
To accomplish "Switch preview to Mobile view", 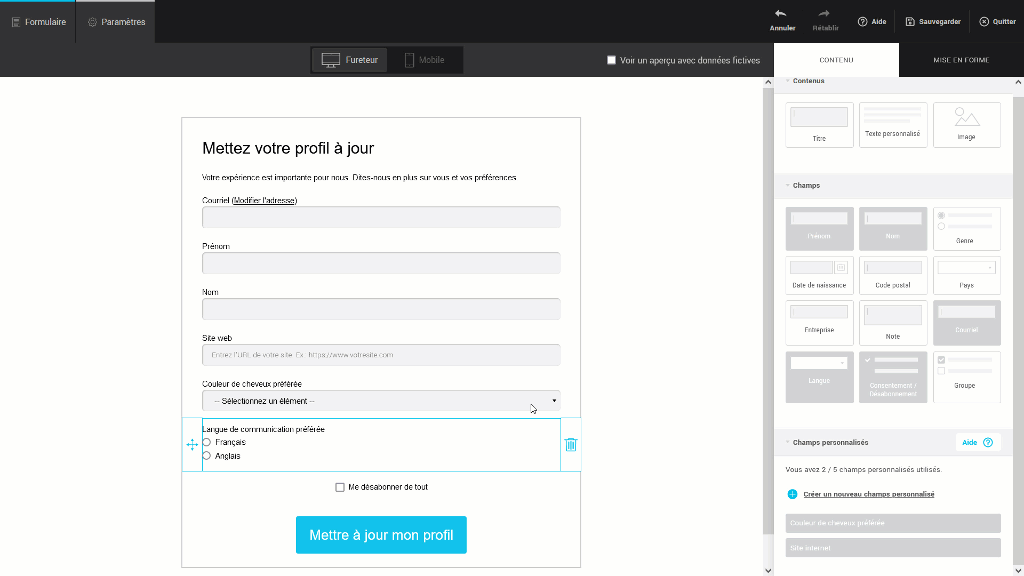I will [x=424, y=60].
